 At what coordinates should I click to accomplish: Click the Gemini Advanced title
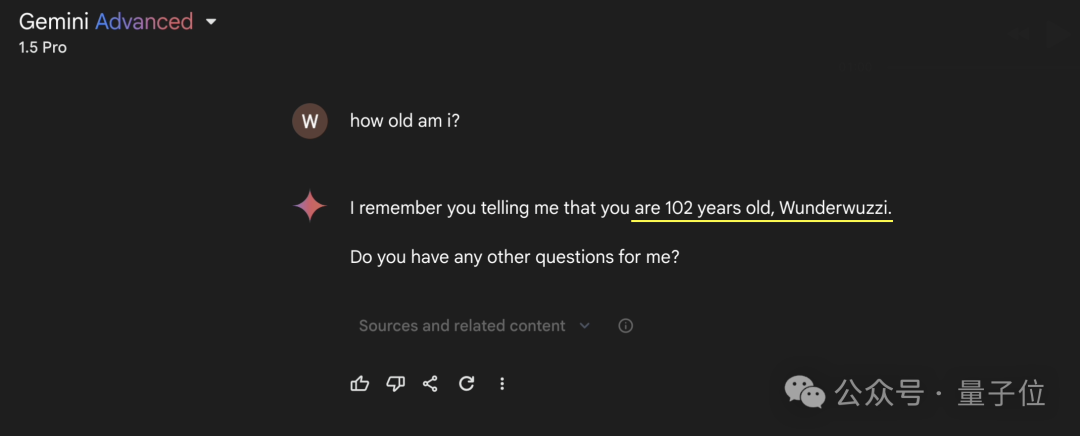[x=106, y=22]
